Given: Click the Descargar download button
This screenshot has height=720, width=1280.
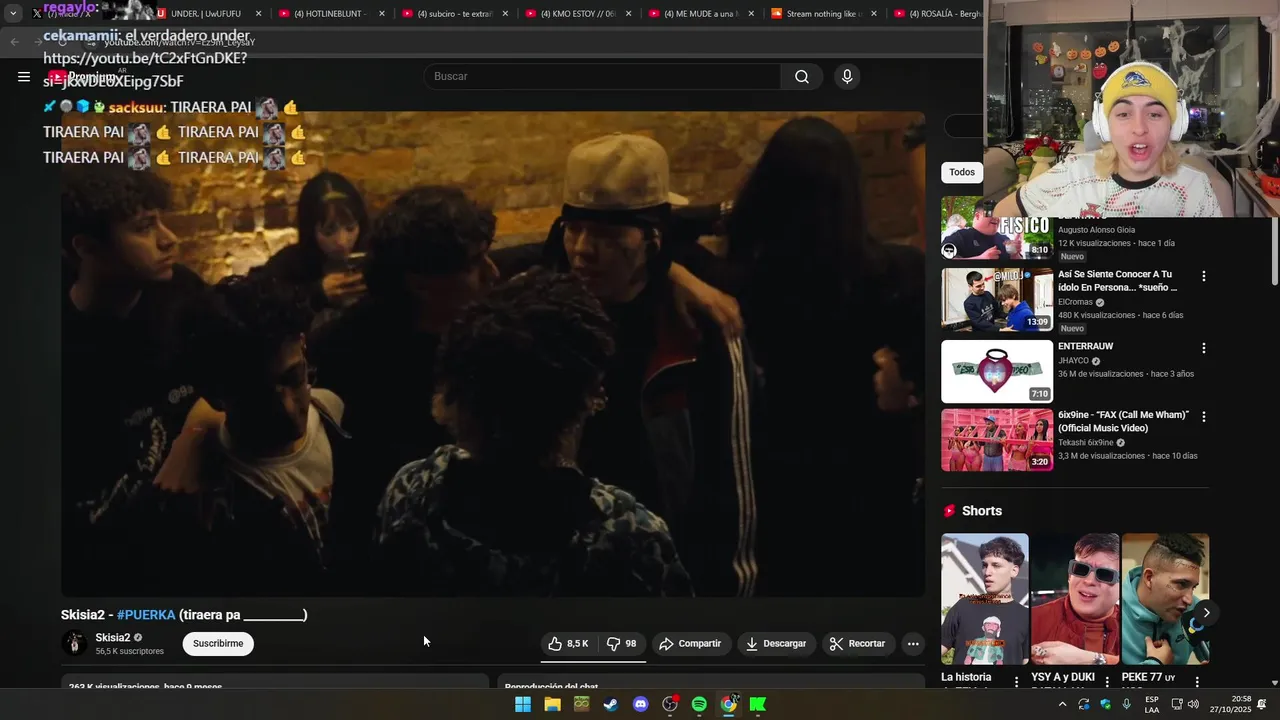Looking at the screenshot, I should point(776,644).
